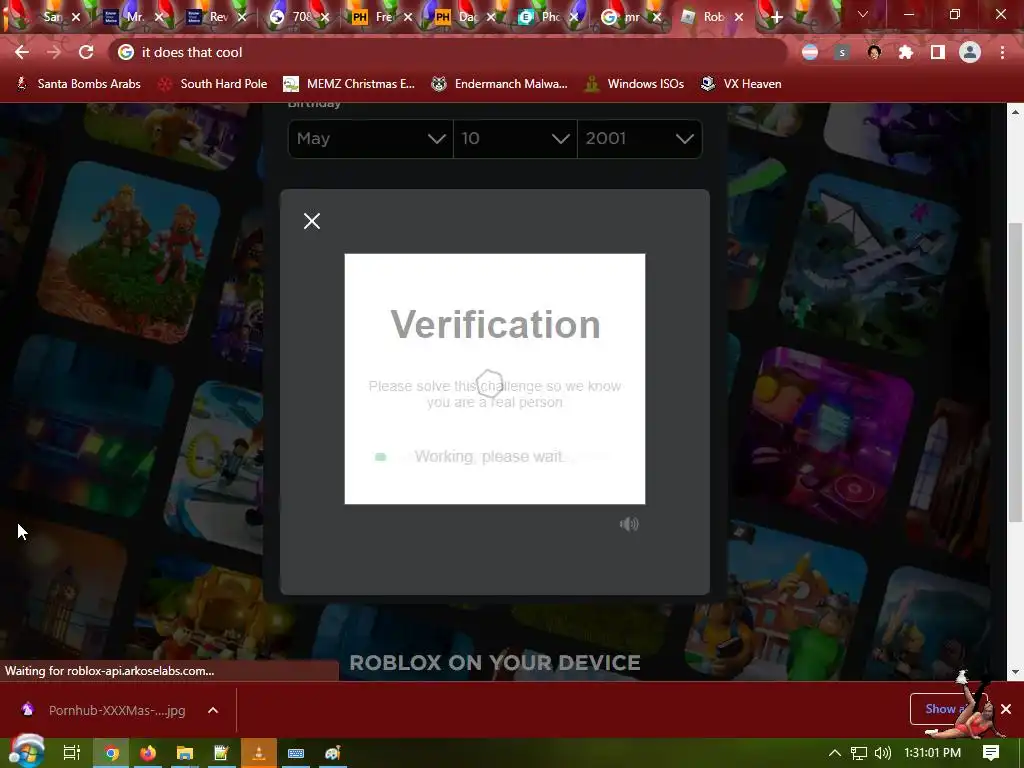Open the 'Santa Bombs Arabs' bookmark
The image size is (1024, 768).
coord(78,84)
